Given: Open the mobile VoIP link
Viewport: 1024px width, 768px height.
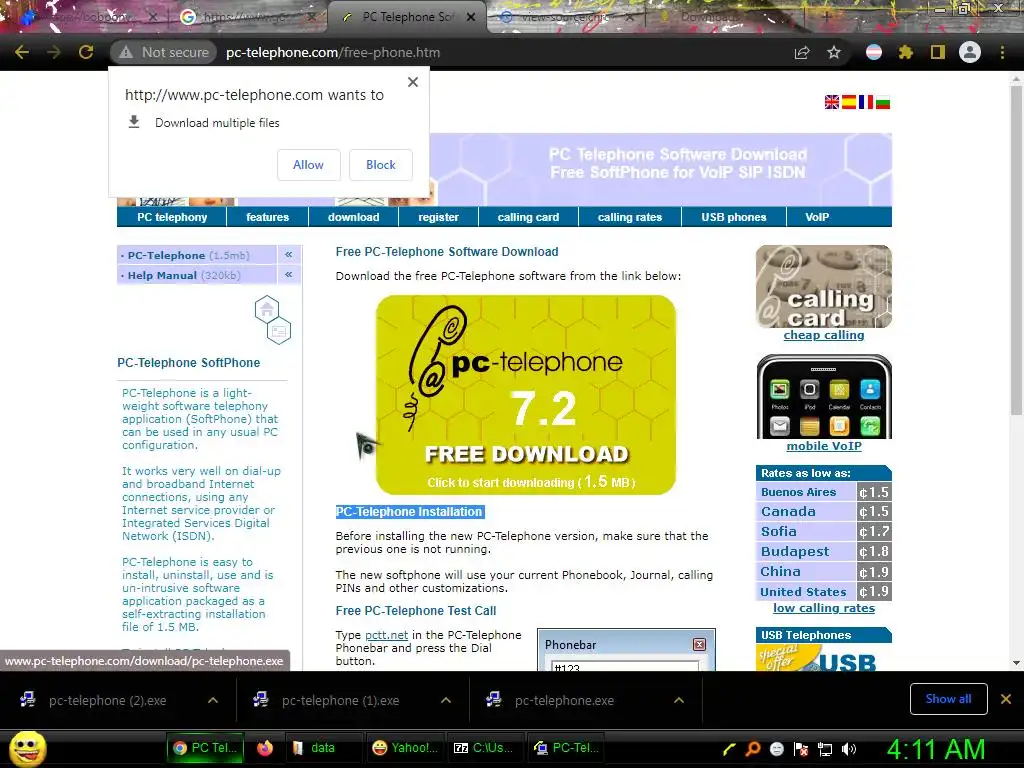Looking at the screenshot, I should point(824,446).
